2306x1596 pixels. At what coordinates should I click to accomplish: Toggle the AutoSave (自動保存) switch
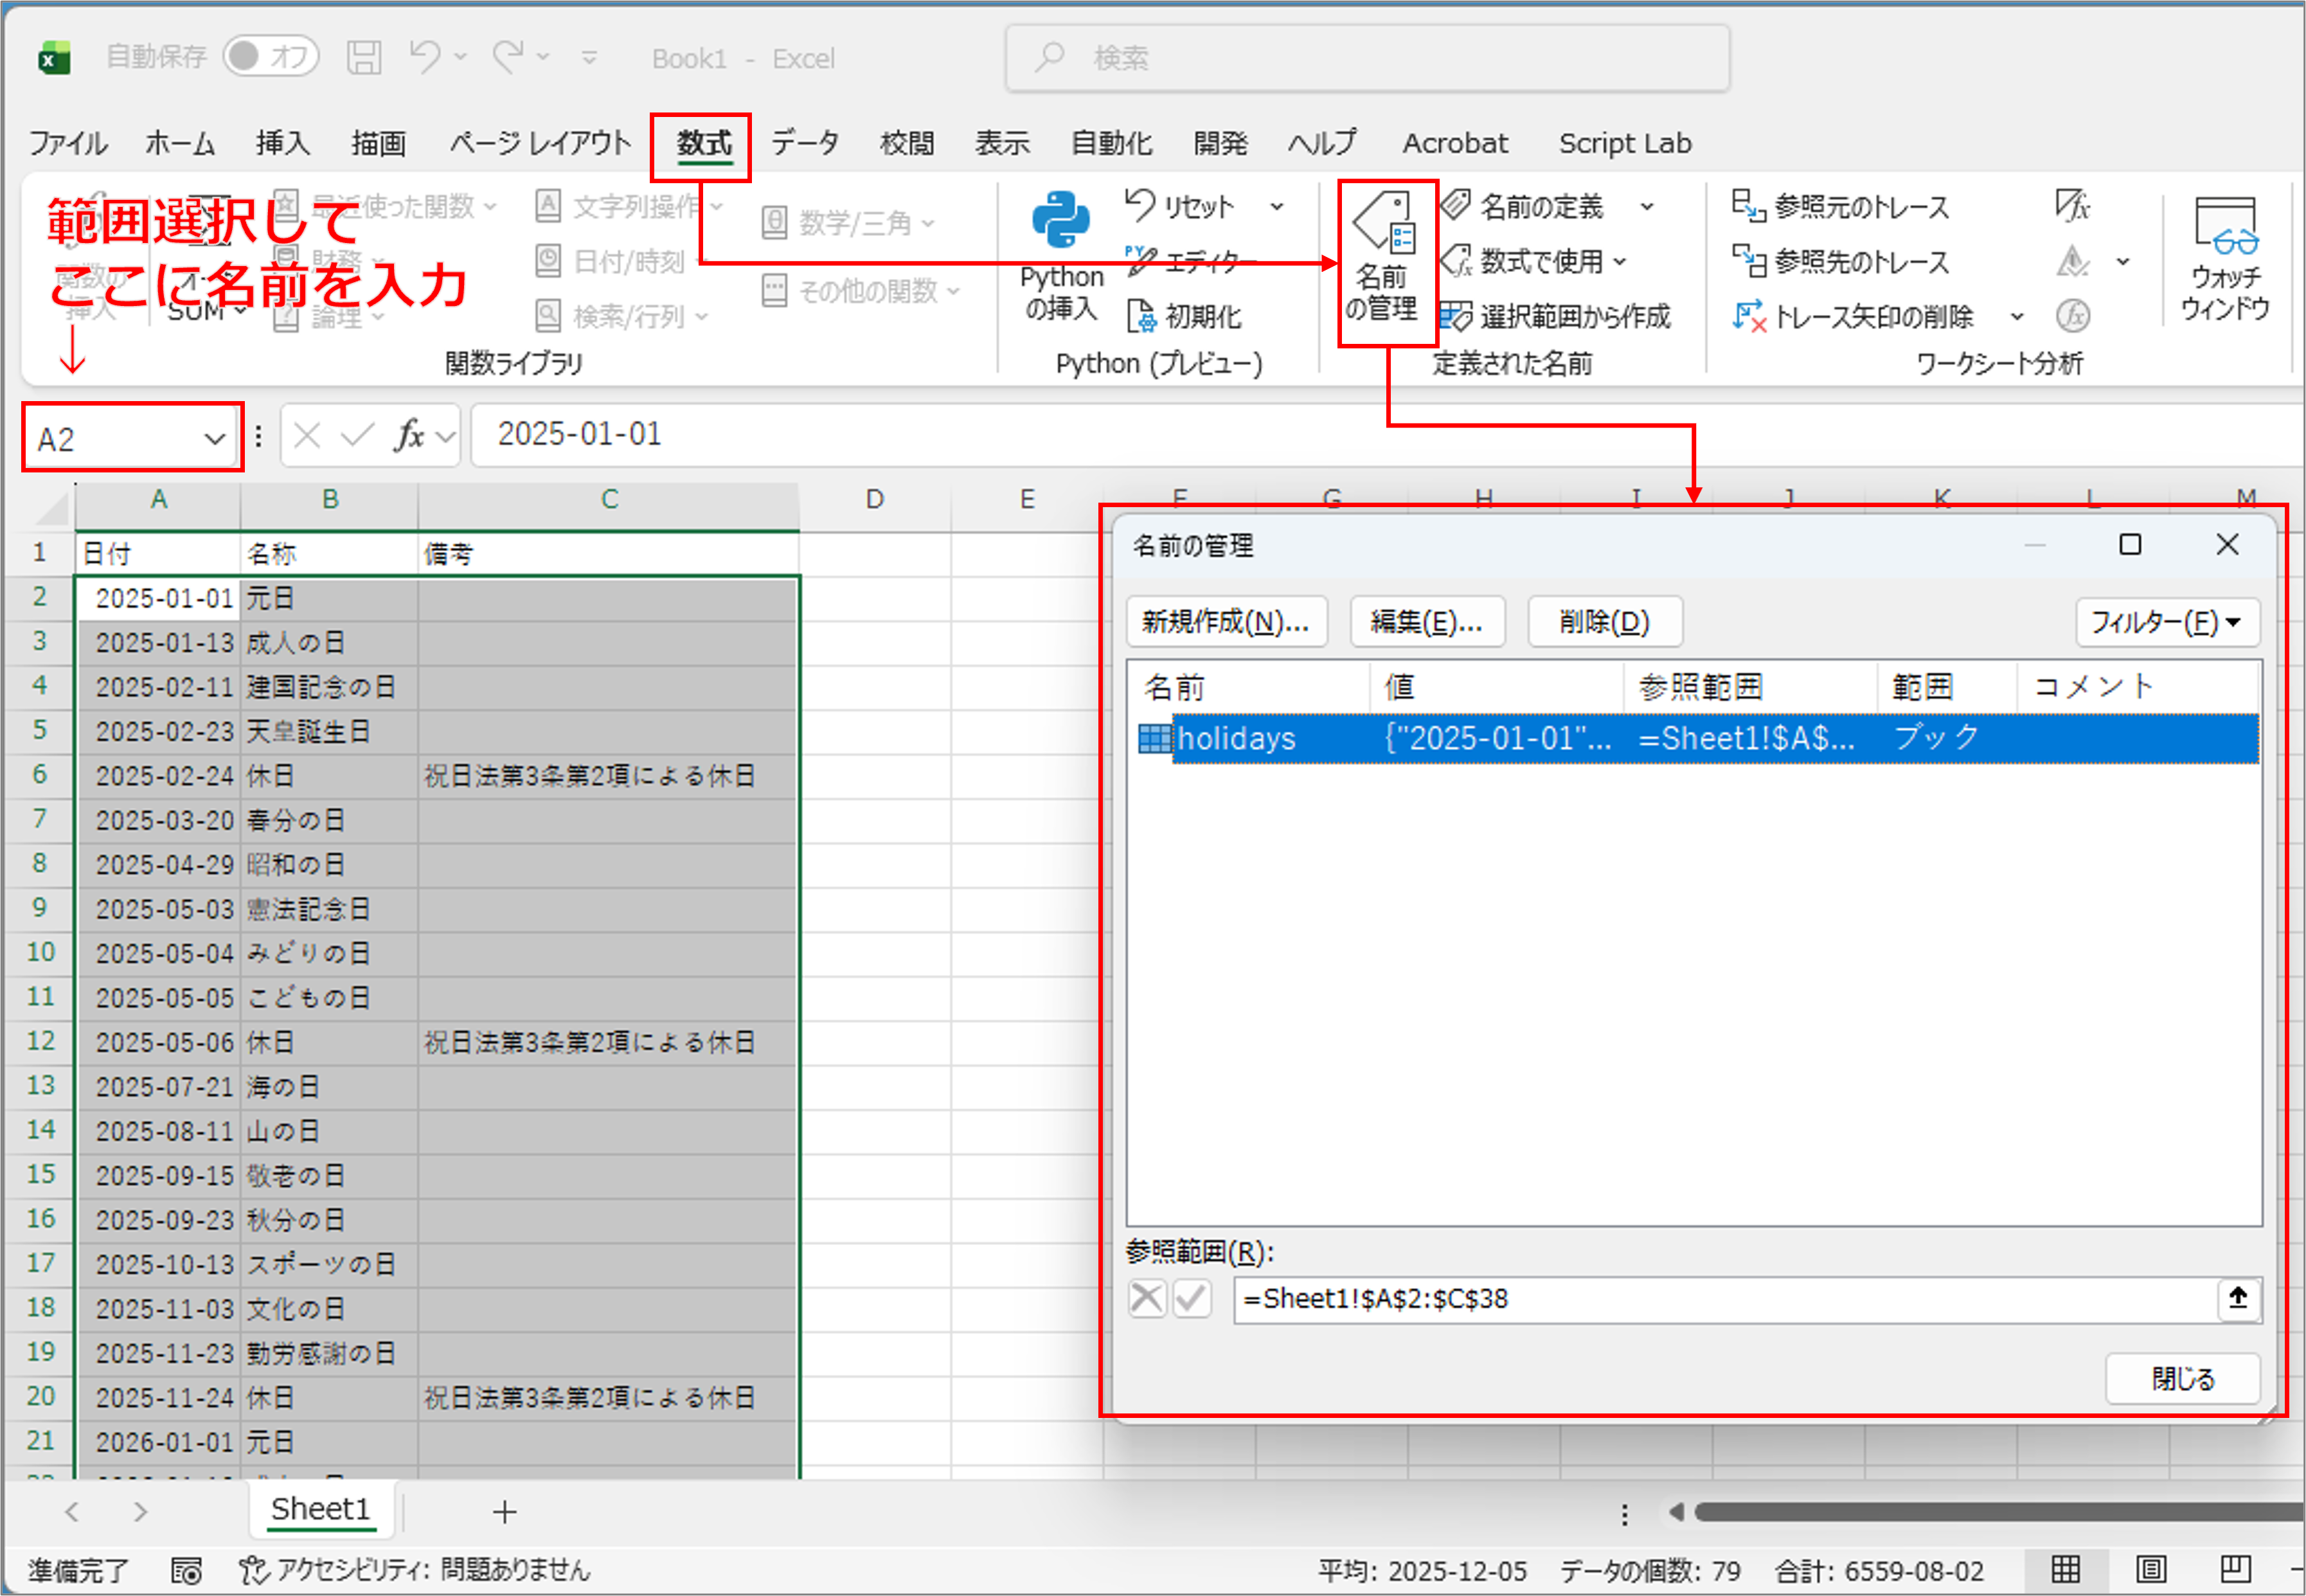pyautogui.click(x=270, y=57)
